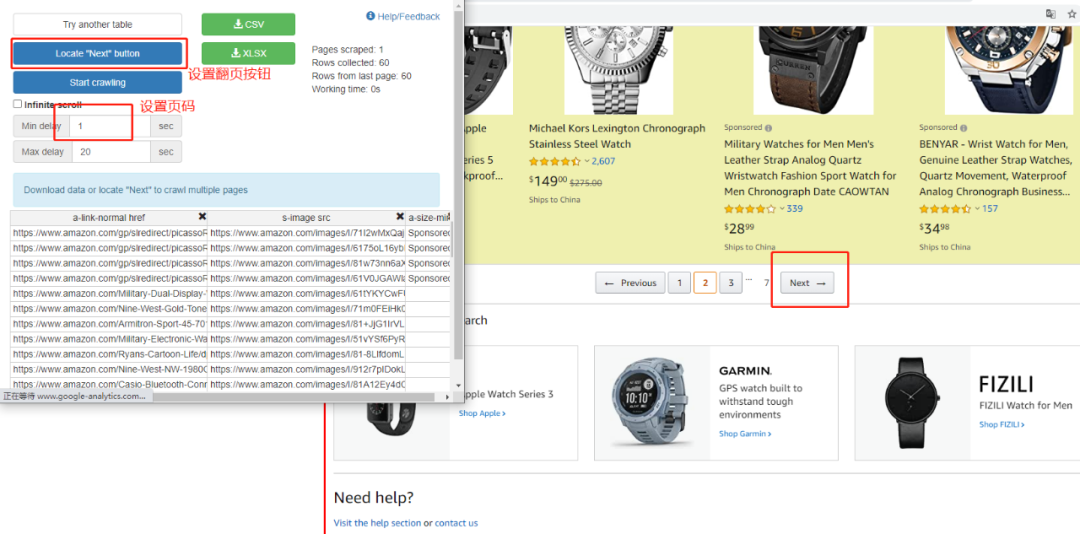Open rating dropdown next to 339 reviews
Image resolution: width=1080 pixels, height=534 pixels.
782,209
